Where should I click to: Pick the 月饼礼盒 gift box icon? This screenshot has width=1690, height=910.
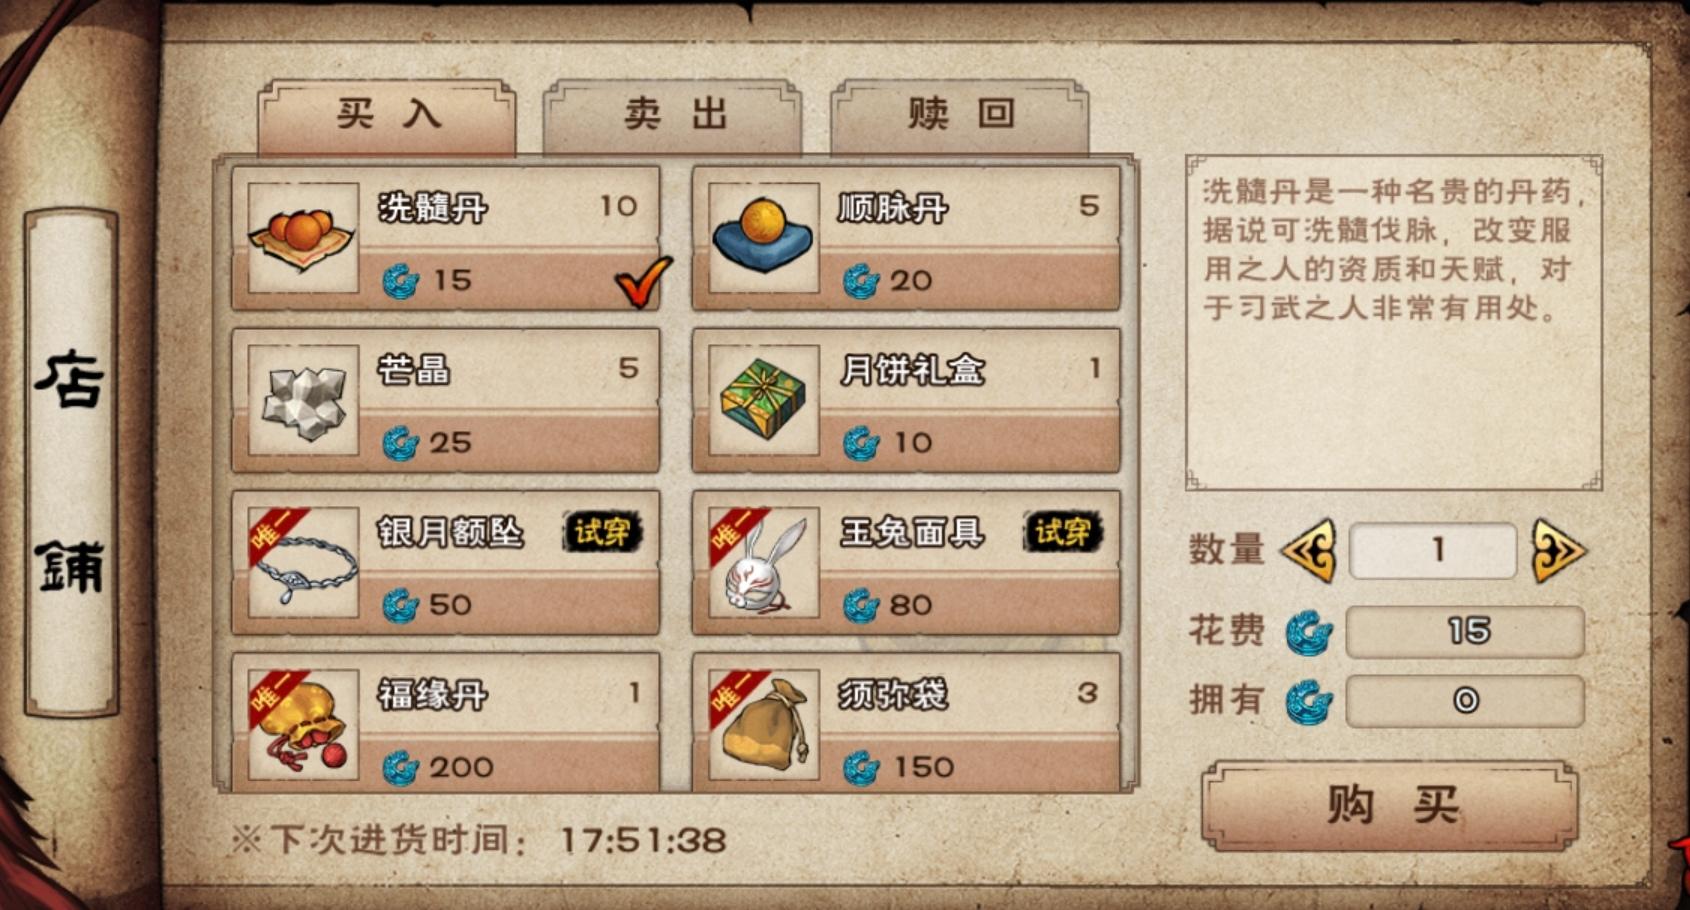pos(763,400)
